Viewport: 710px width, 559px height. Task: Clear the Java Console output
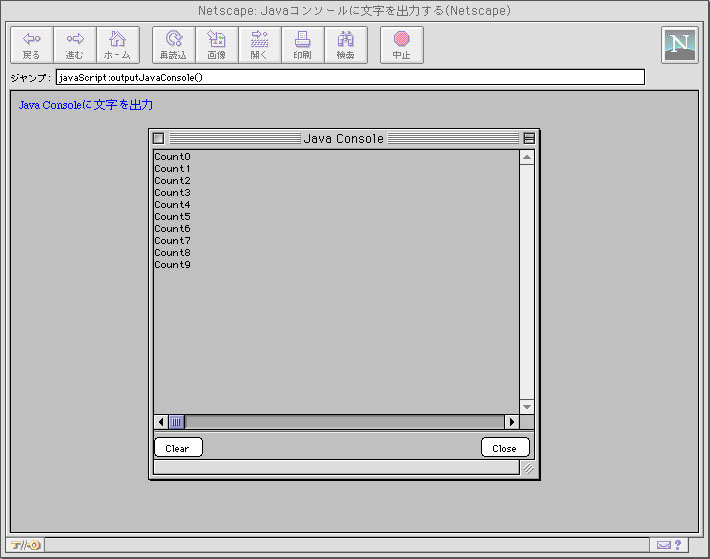coord(178,448)
